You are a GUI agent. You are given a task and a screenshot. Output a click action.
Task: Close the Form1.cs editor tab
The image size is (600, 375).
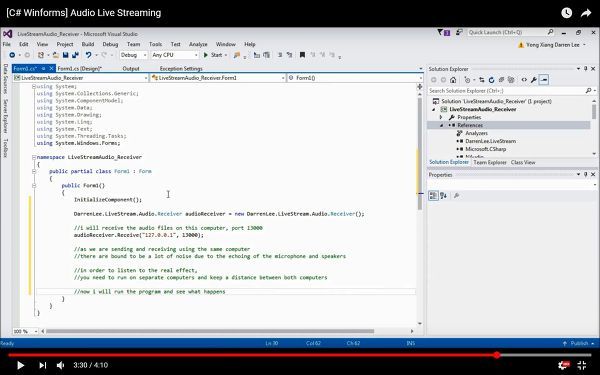pyautogui.click(x=52, y=68)
